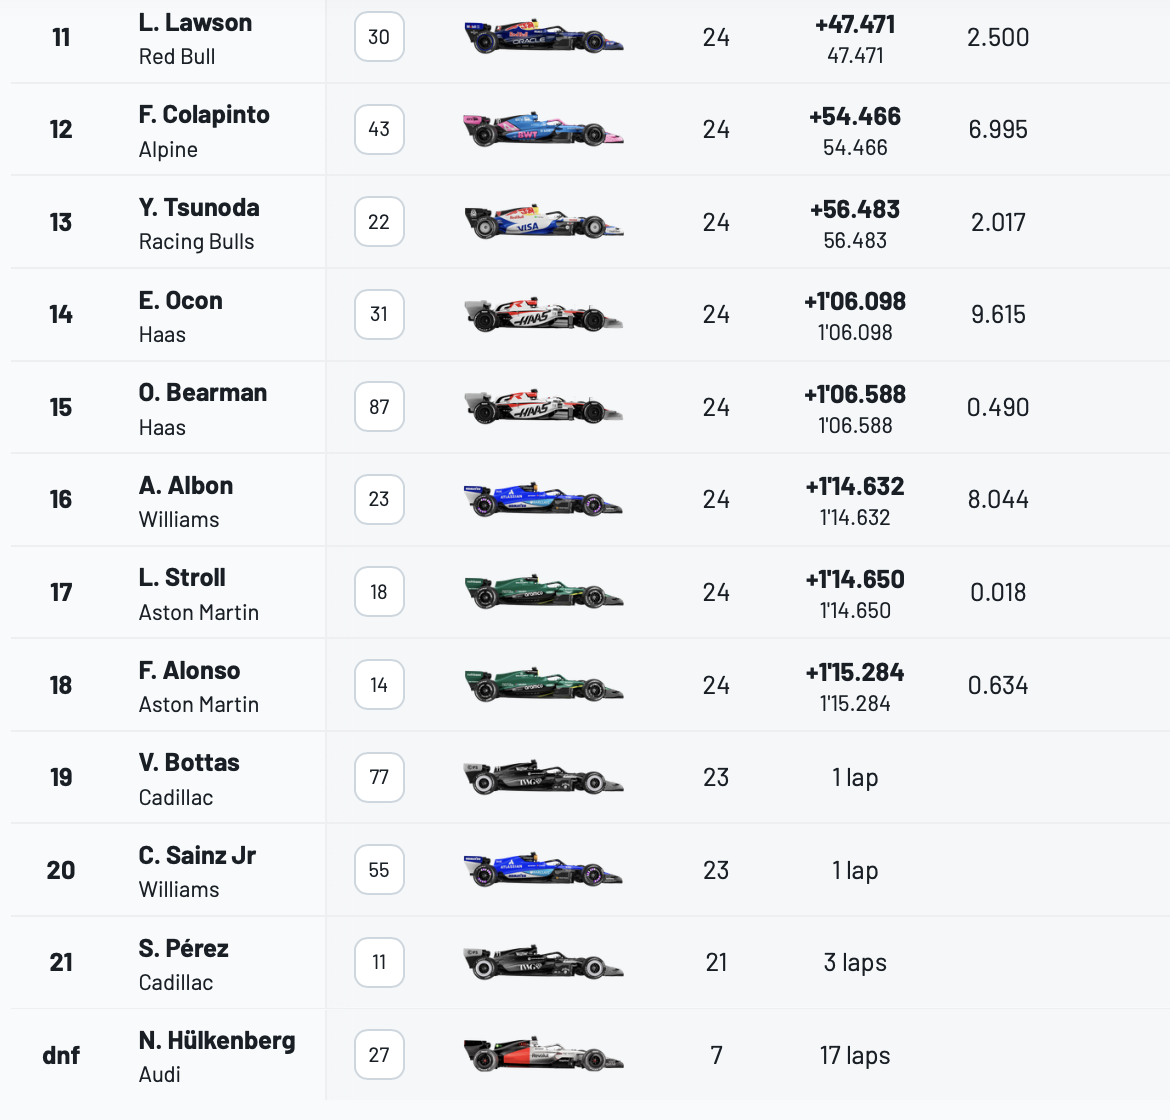Click the +1'14.632 gap for Albon

(x=855, y=487)
